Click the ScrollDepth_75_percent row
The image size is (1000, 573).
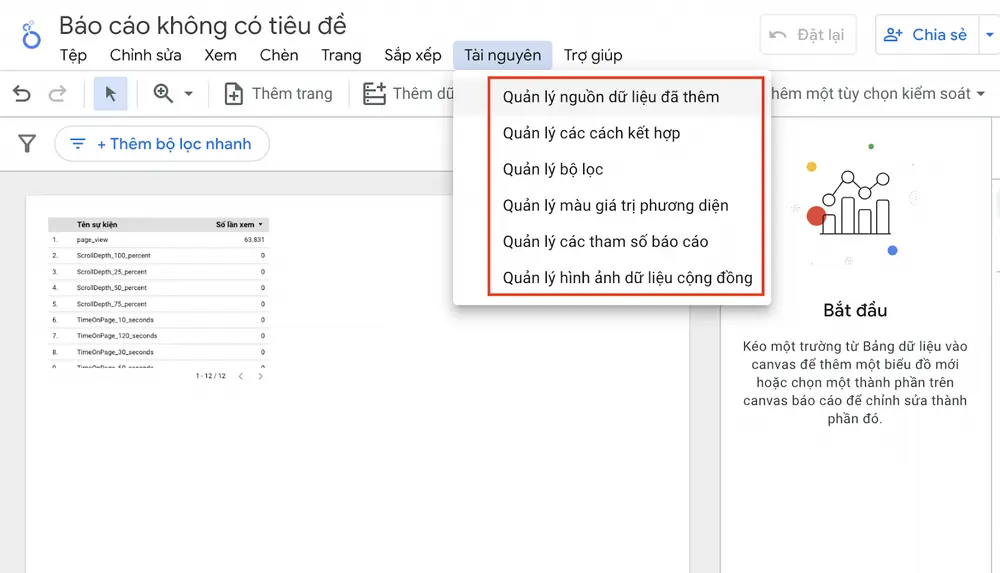point(158,304)
